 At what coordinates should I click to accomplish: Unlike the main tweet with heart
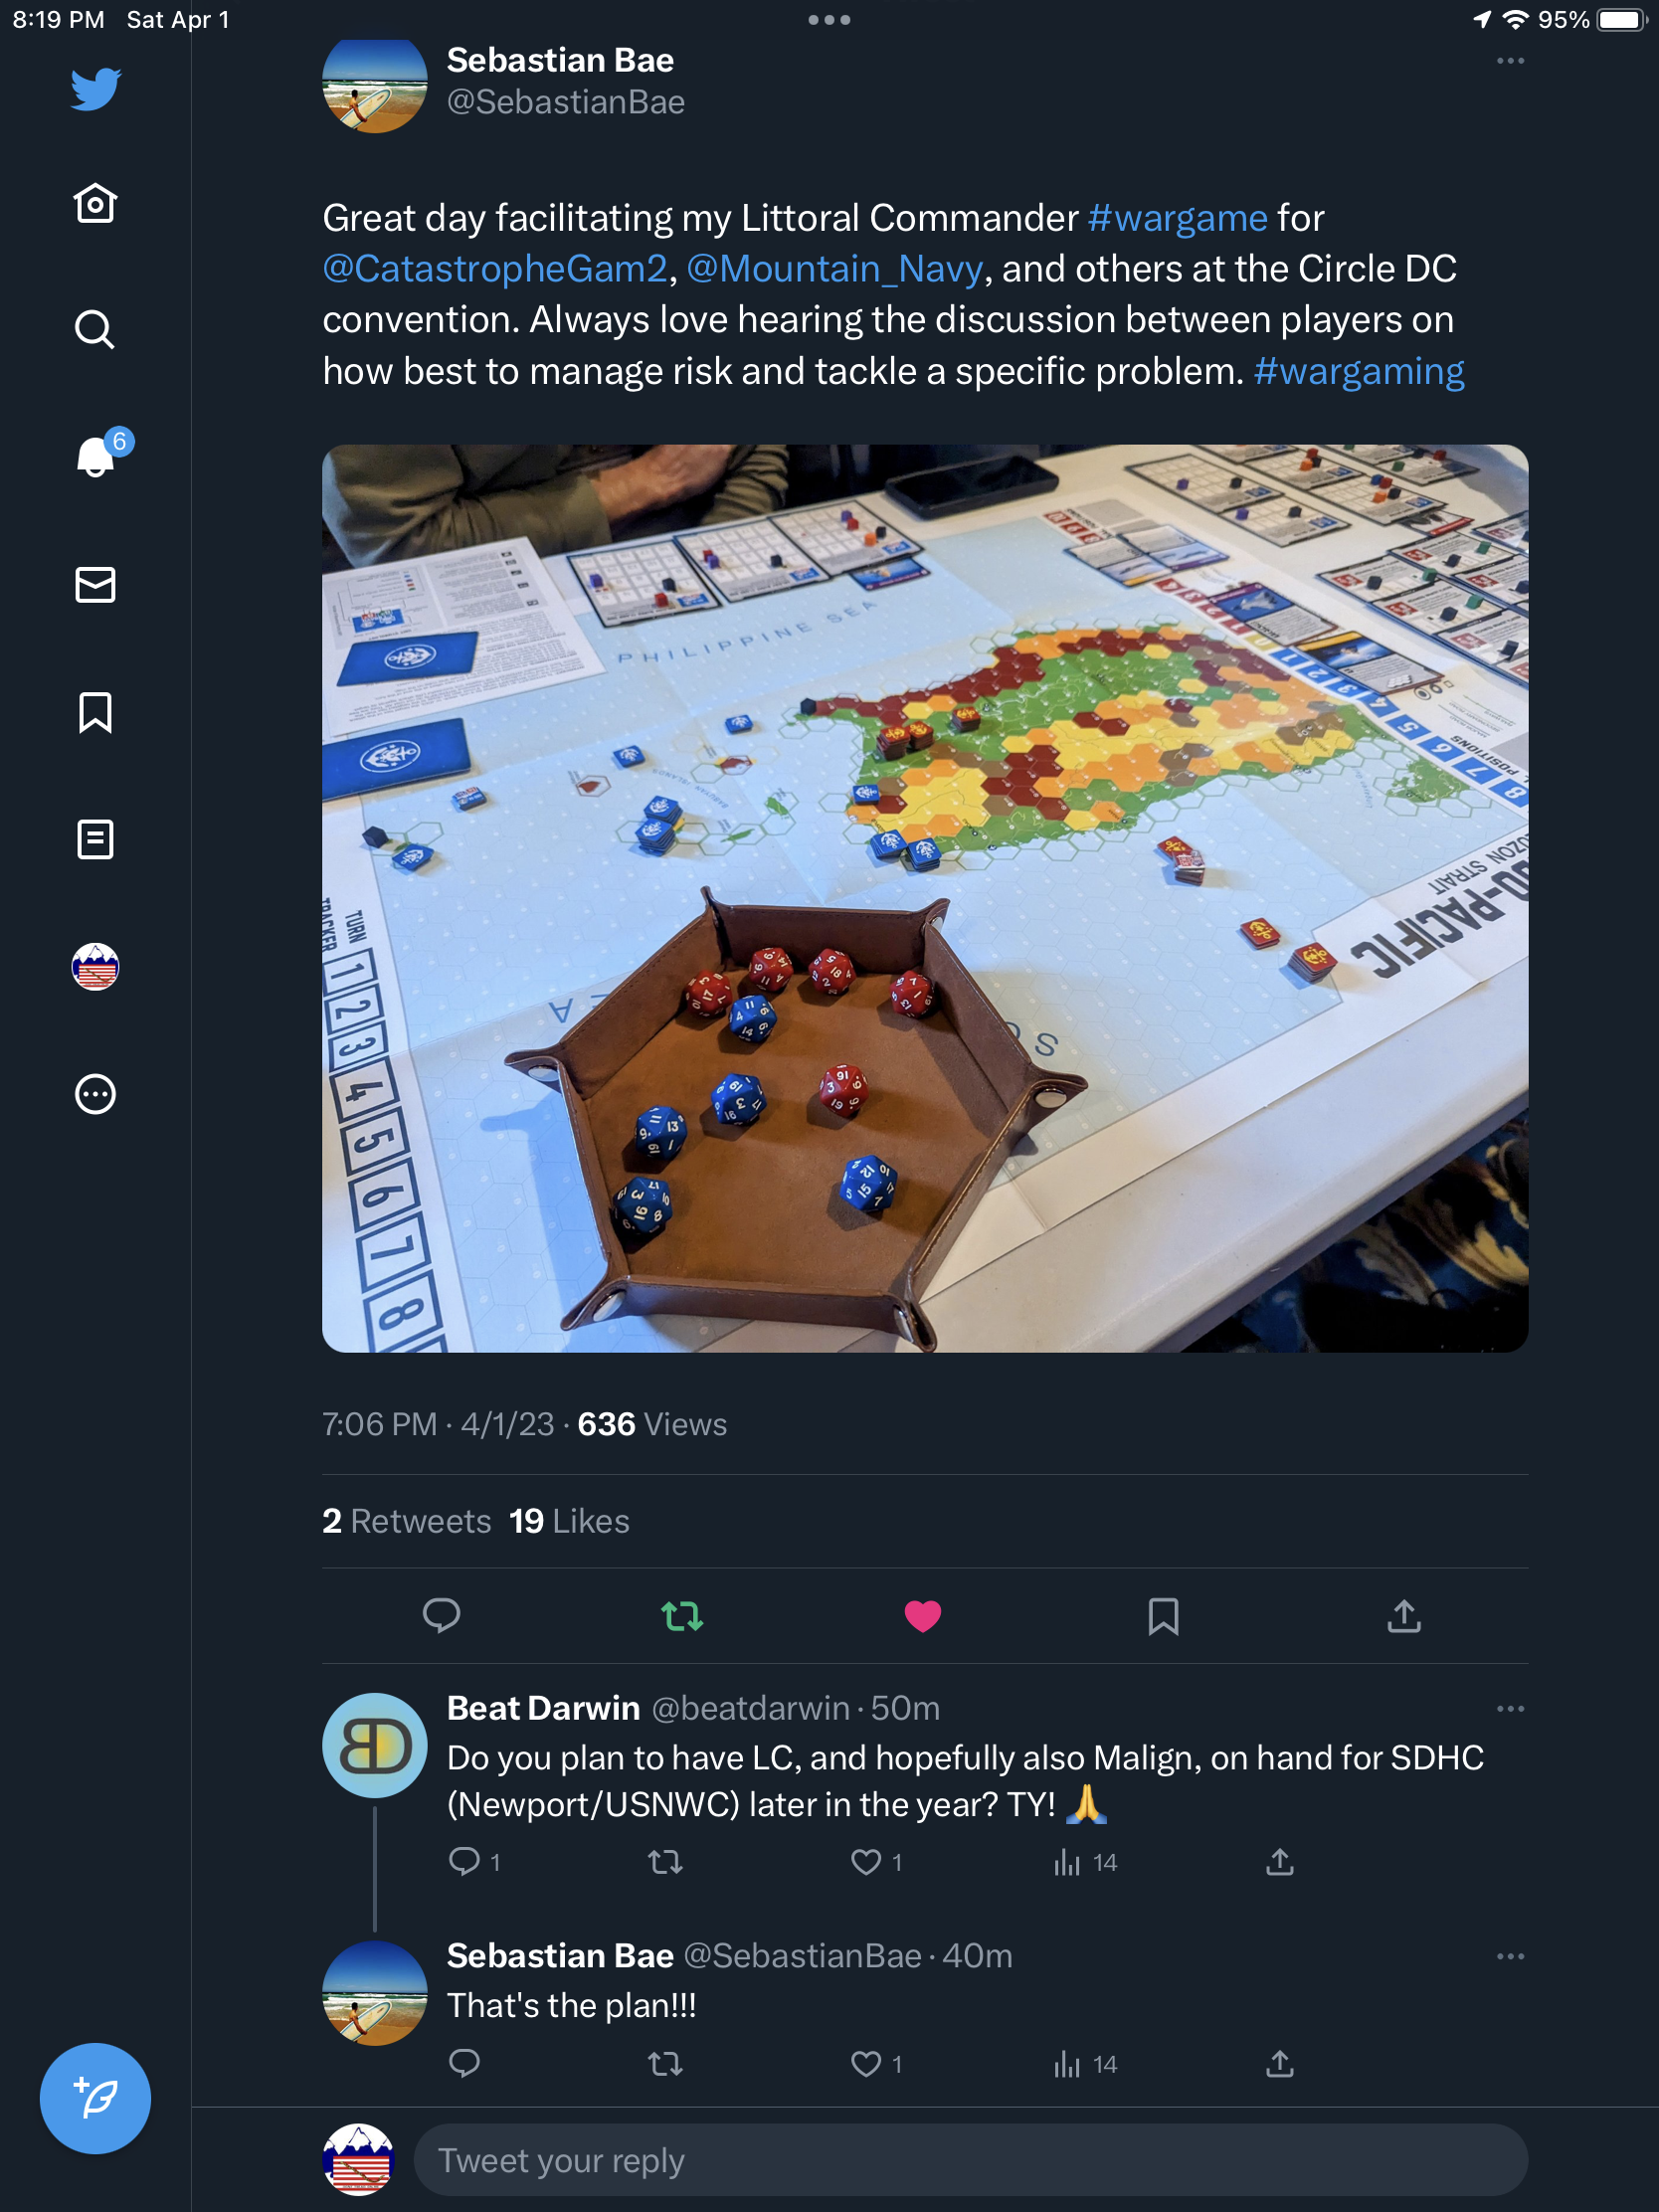[922, 1616]
